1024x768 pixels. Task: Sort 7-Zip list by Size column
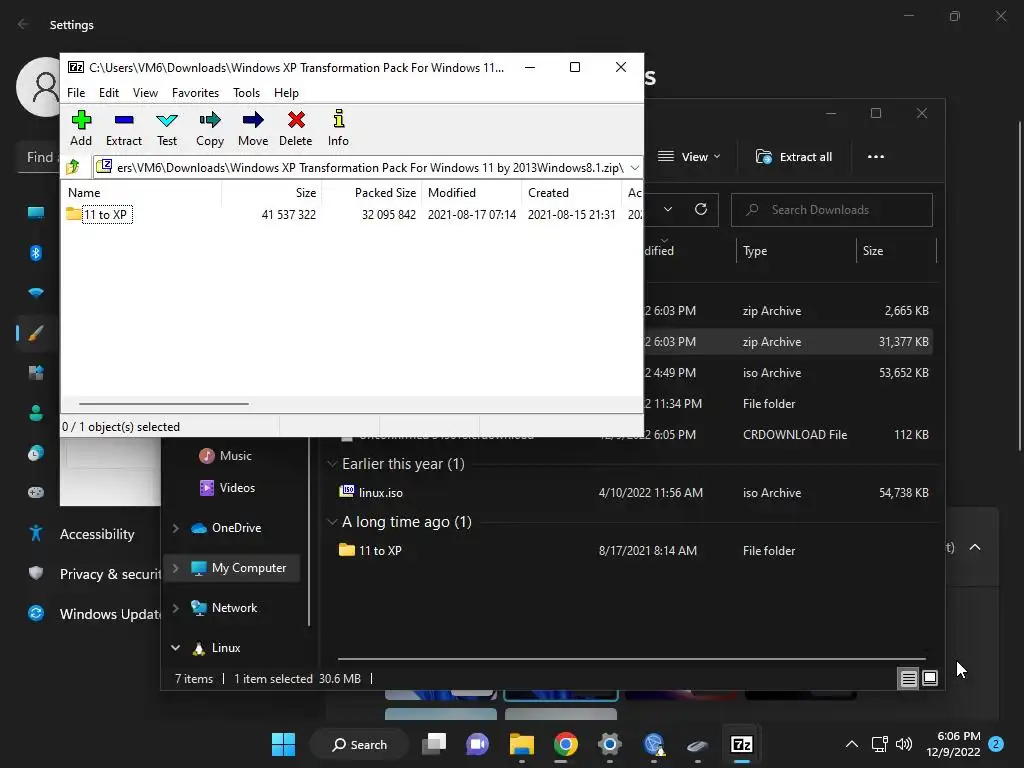tap(271, 193)
